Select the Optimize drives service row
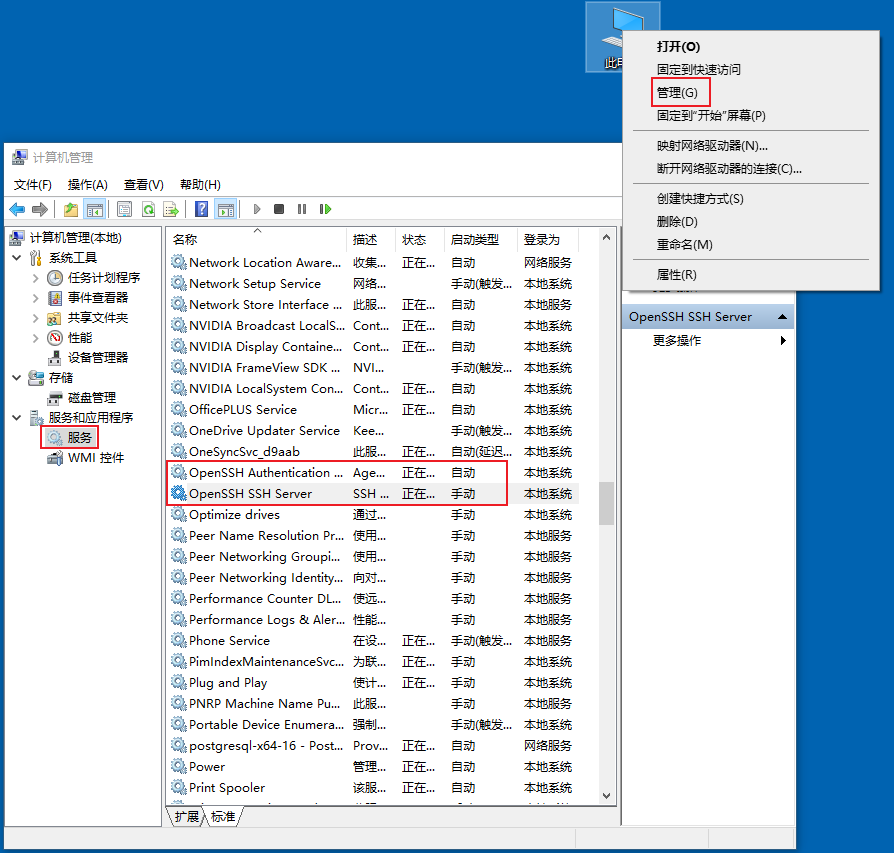The width and height of the screenshot is (894, 853). pos(373,514)
